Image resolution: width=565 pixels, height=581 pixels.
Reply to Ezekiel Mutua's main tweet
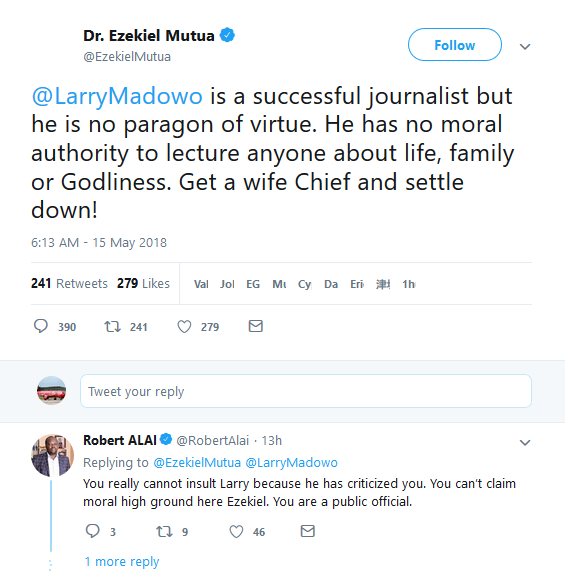(x=41, y=326)
